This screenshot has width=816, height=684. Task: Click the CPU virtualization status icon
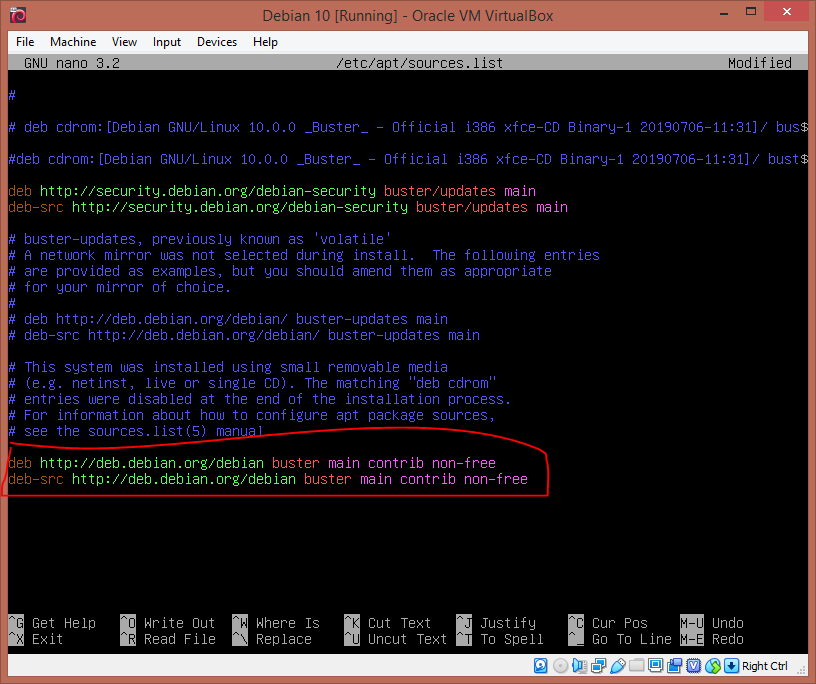pyautogui.click(x=694, y=666)
